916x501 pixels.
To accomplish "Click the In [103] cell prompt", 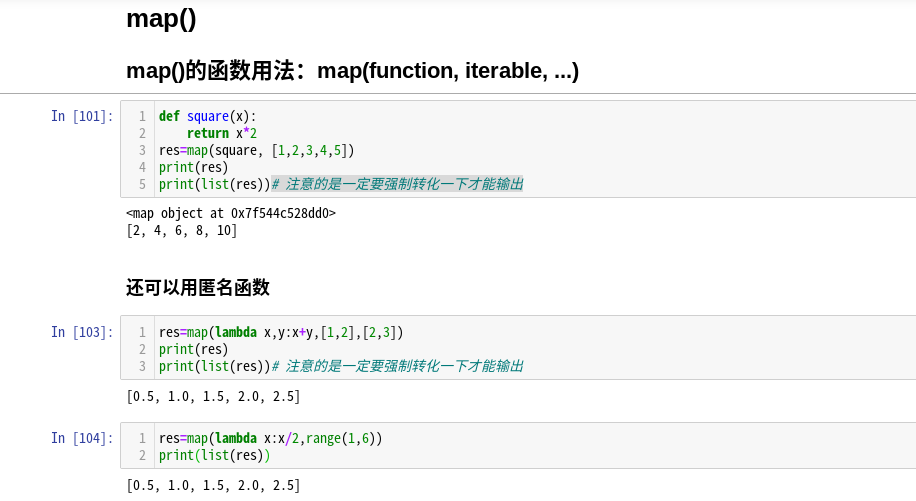I will pos(82,332).
